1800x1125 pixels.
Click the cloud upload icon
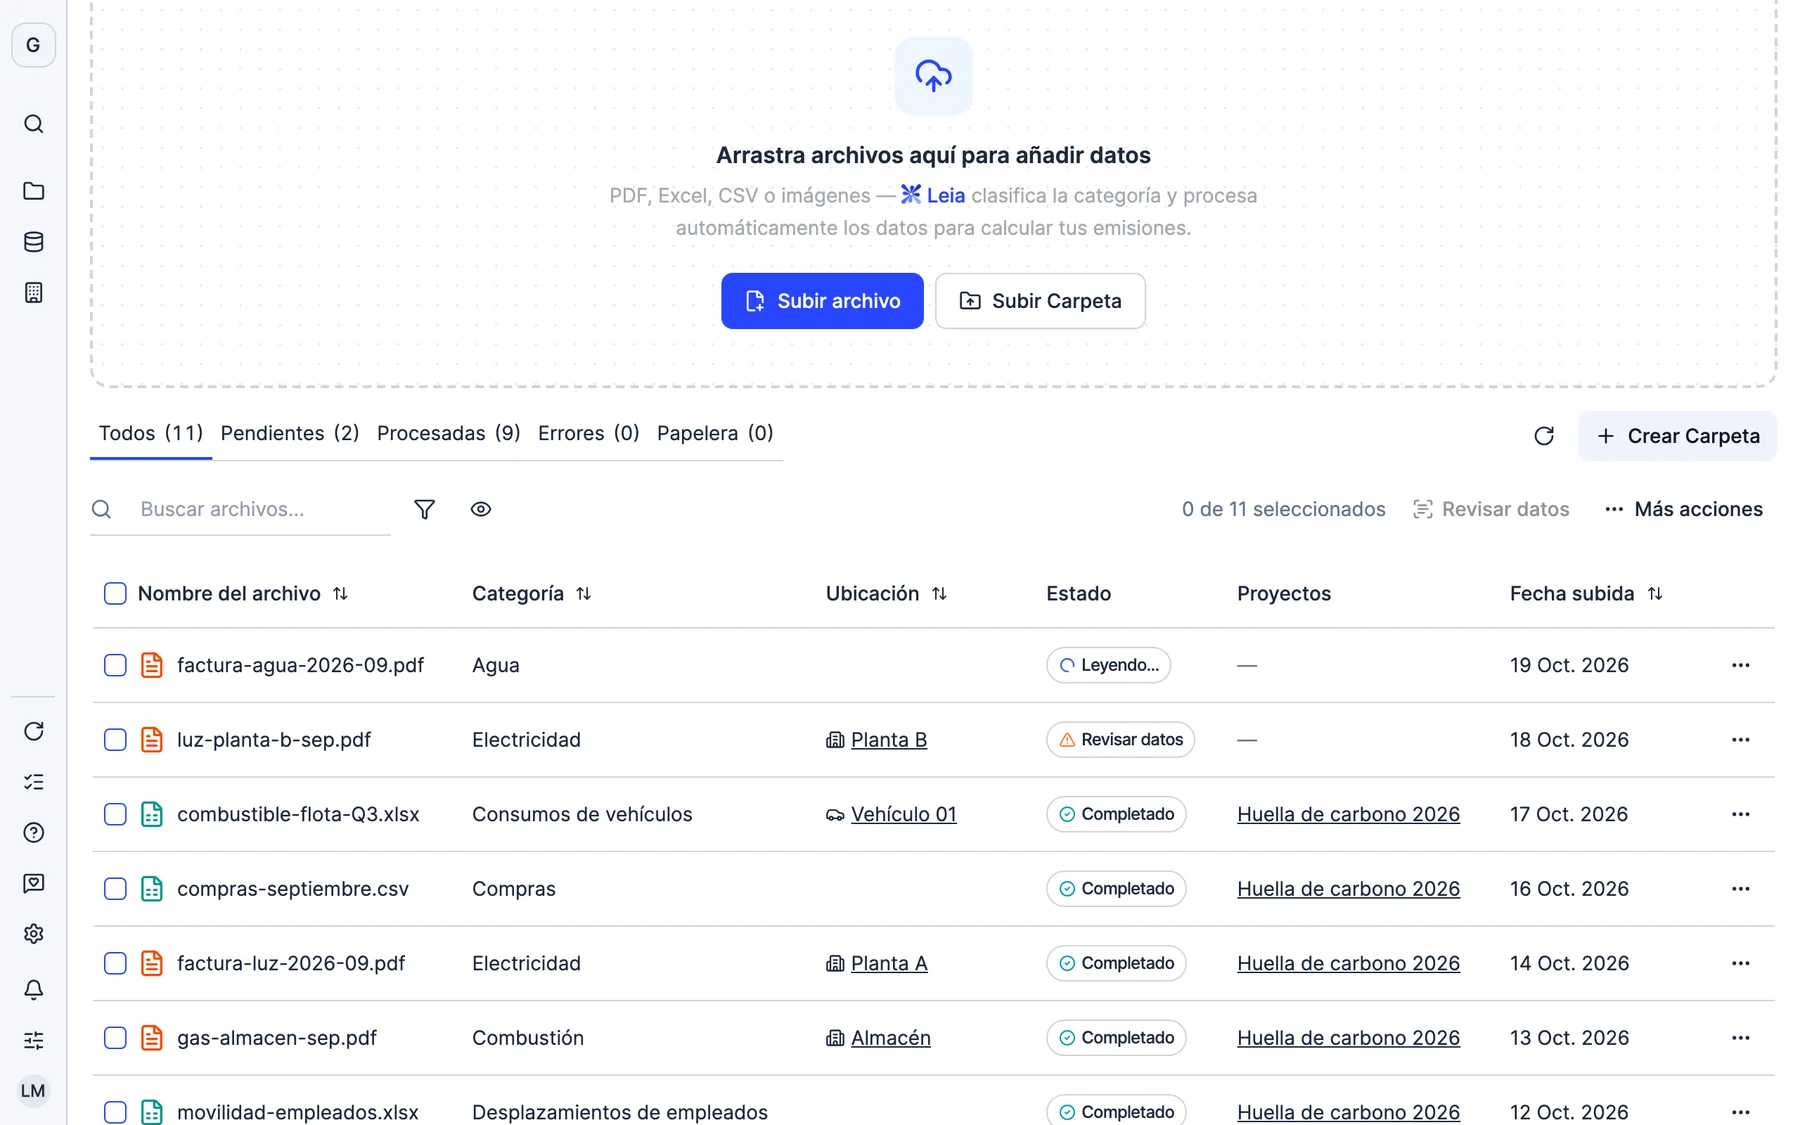(x=933, y=76)
